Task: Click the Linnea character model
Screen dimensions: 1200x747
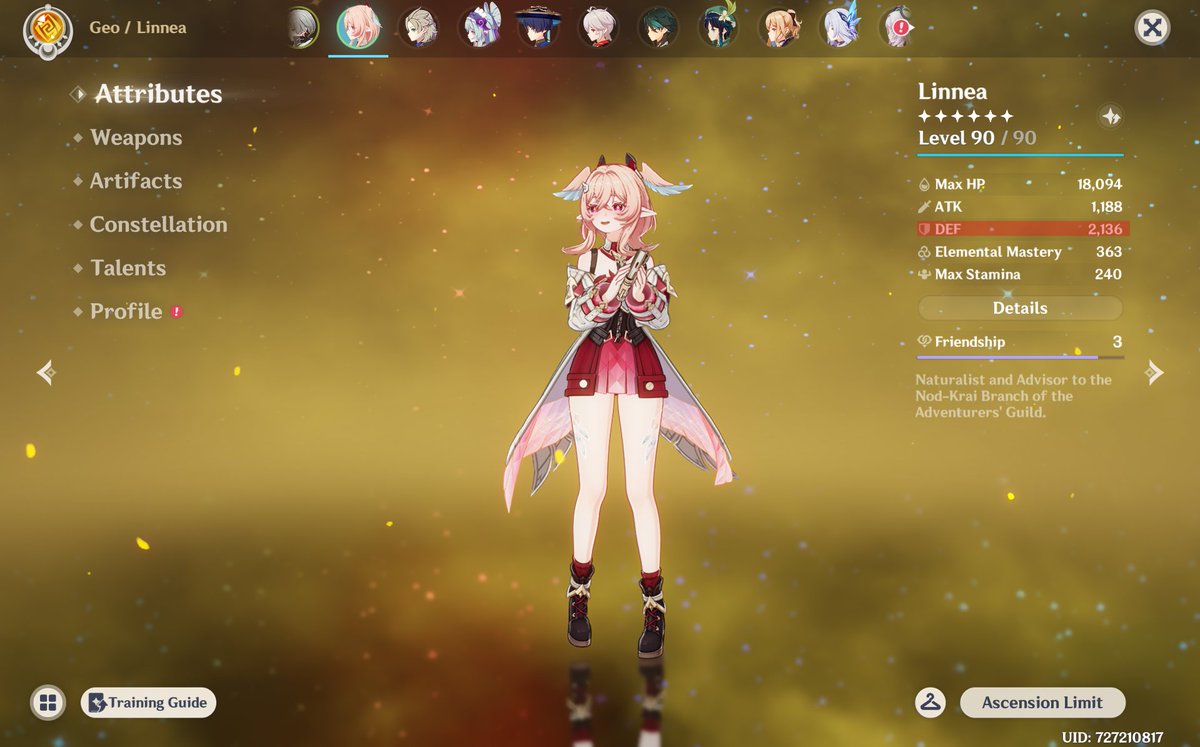Action: pos(618,405)
